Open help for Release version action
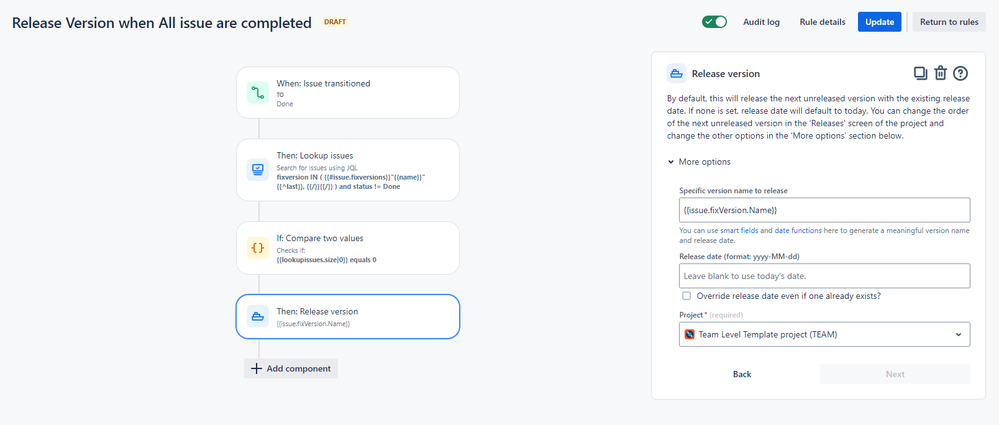999x425 pixels. click(x=960, y=73)
